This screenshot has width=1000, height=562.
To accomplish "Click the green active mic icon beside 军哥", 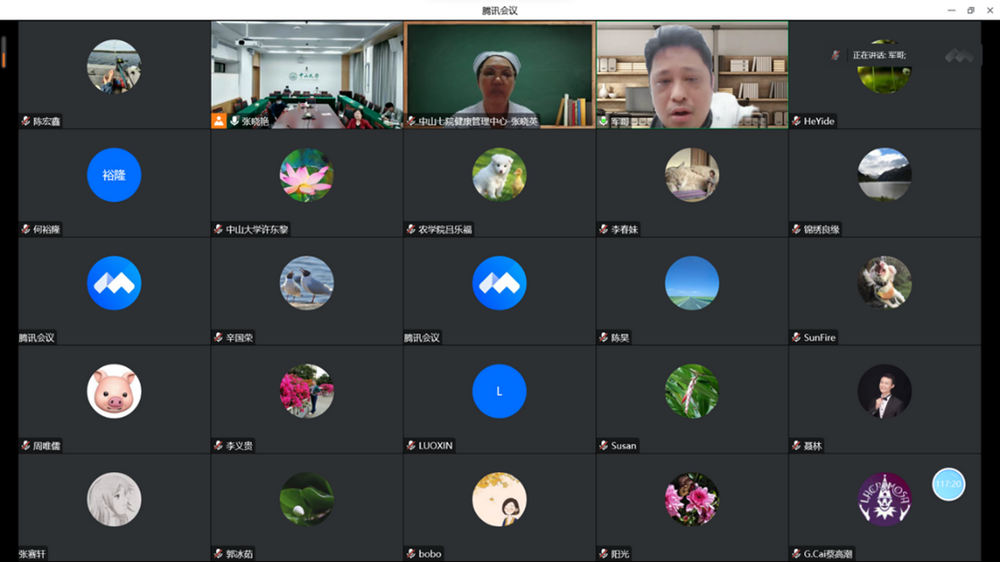I will (603, 121).
